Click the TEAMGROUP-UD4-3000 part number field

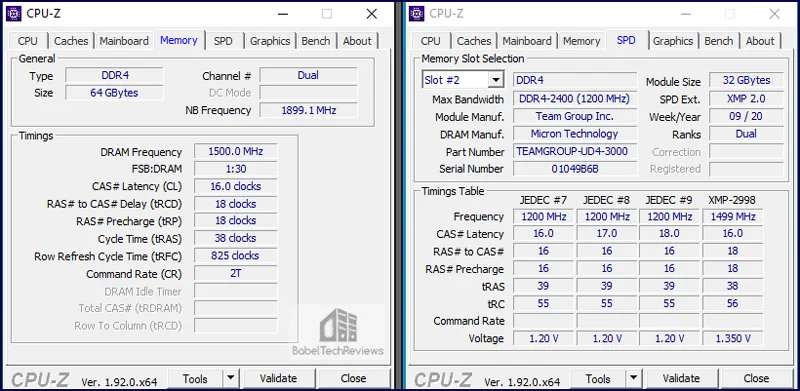pyautogui.click(x=575, y=152)
